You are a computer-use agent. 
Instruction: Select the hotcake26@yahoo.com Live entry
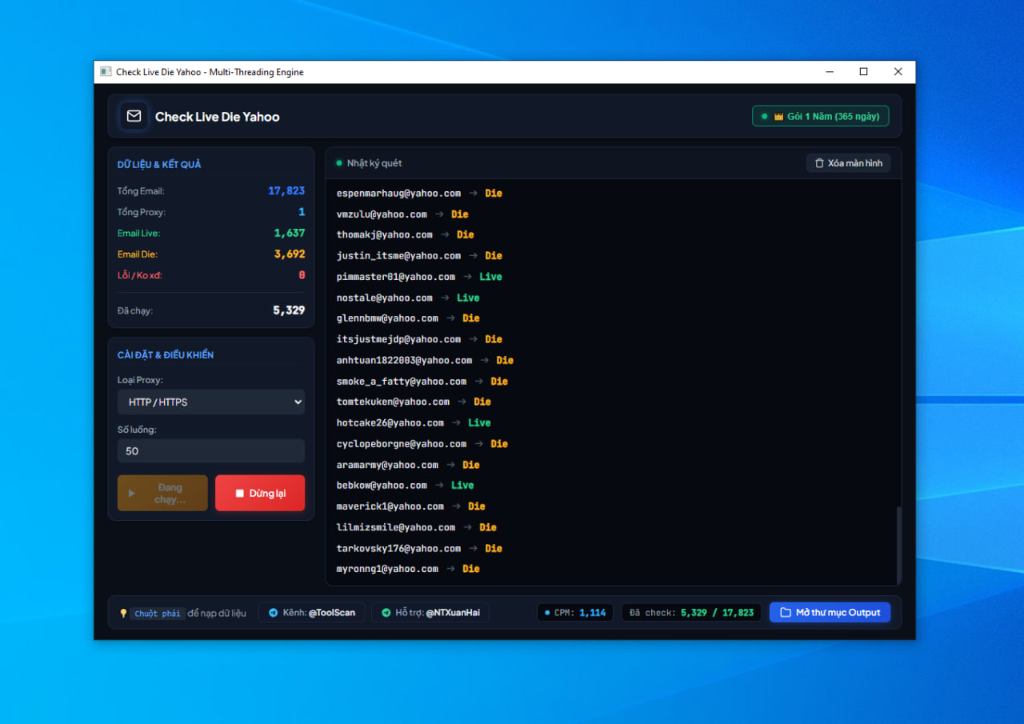[413, 422]
